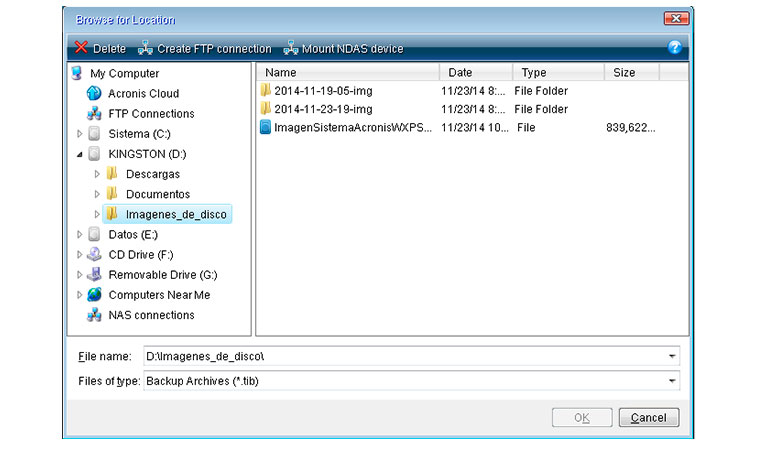Click the Mount NDAS device icon
Image resolution: width=760 pixels, height=449 pixels.
click(290, 48)
